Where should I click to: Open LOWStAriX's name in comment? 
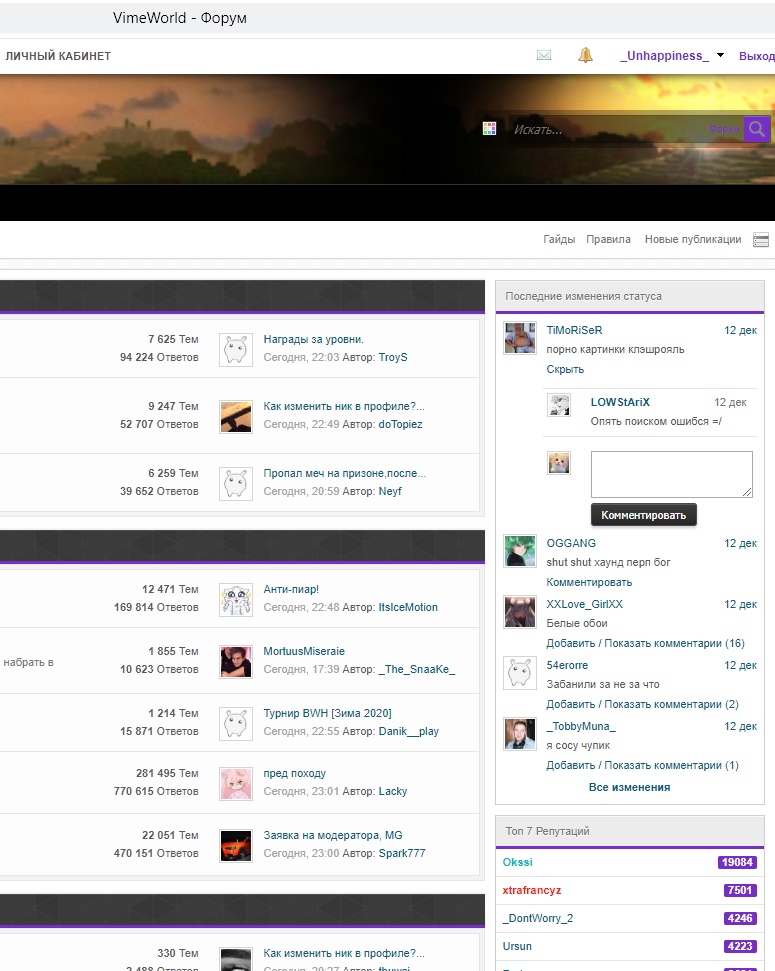[620, 403]
